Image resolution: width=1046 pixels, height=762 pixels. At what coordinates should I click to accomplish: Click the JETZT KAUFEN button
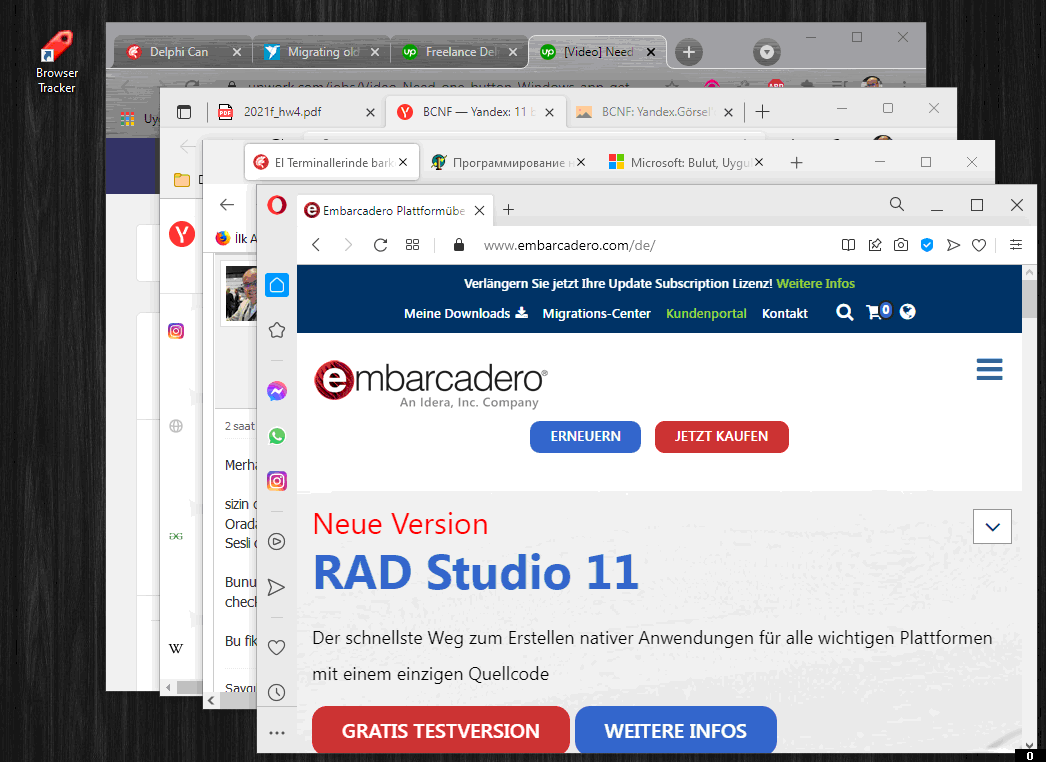[x=721, y=436]
